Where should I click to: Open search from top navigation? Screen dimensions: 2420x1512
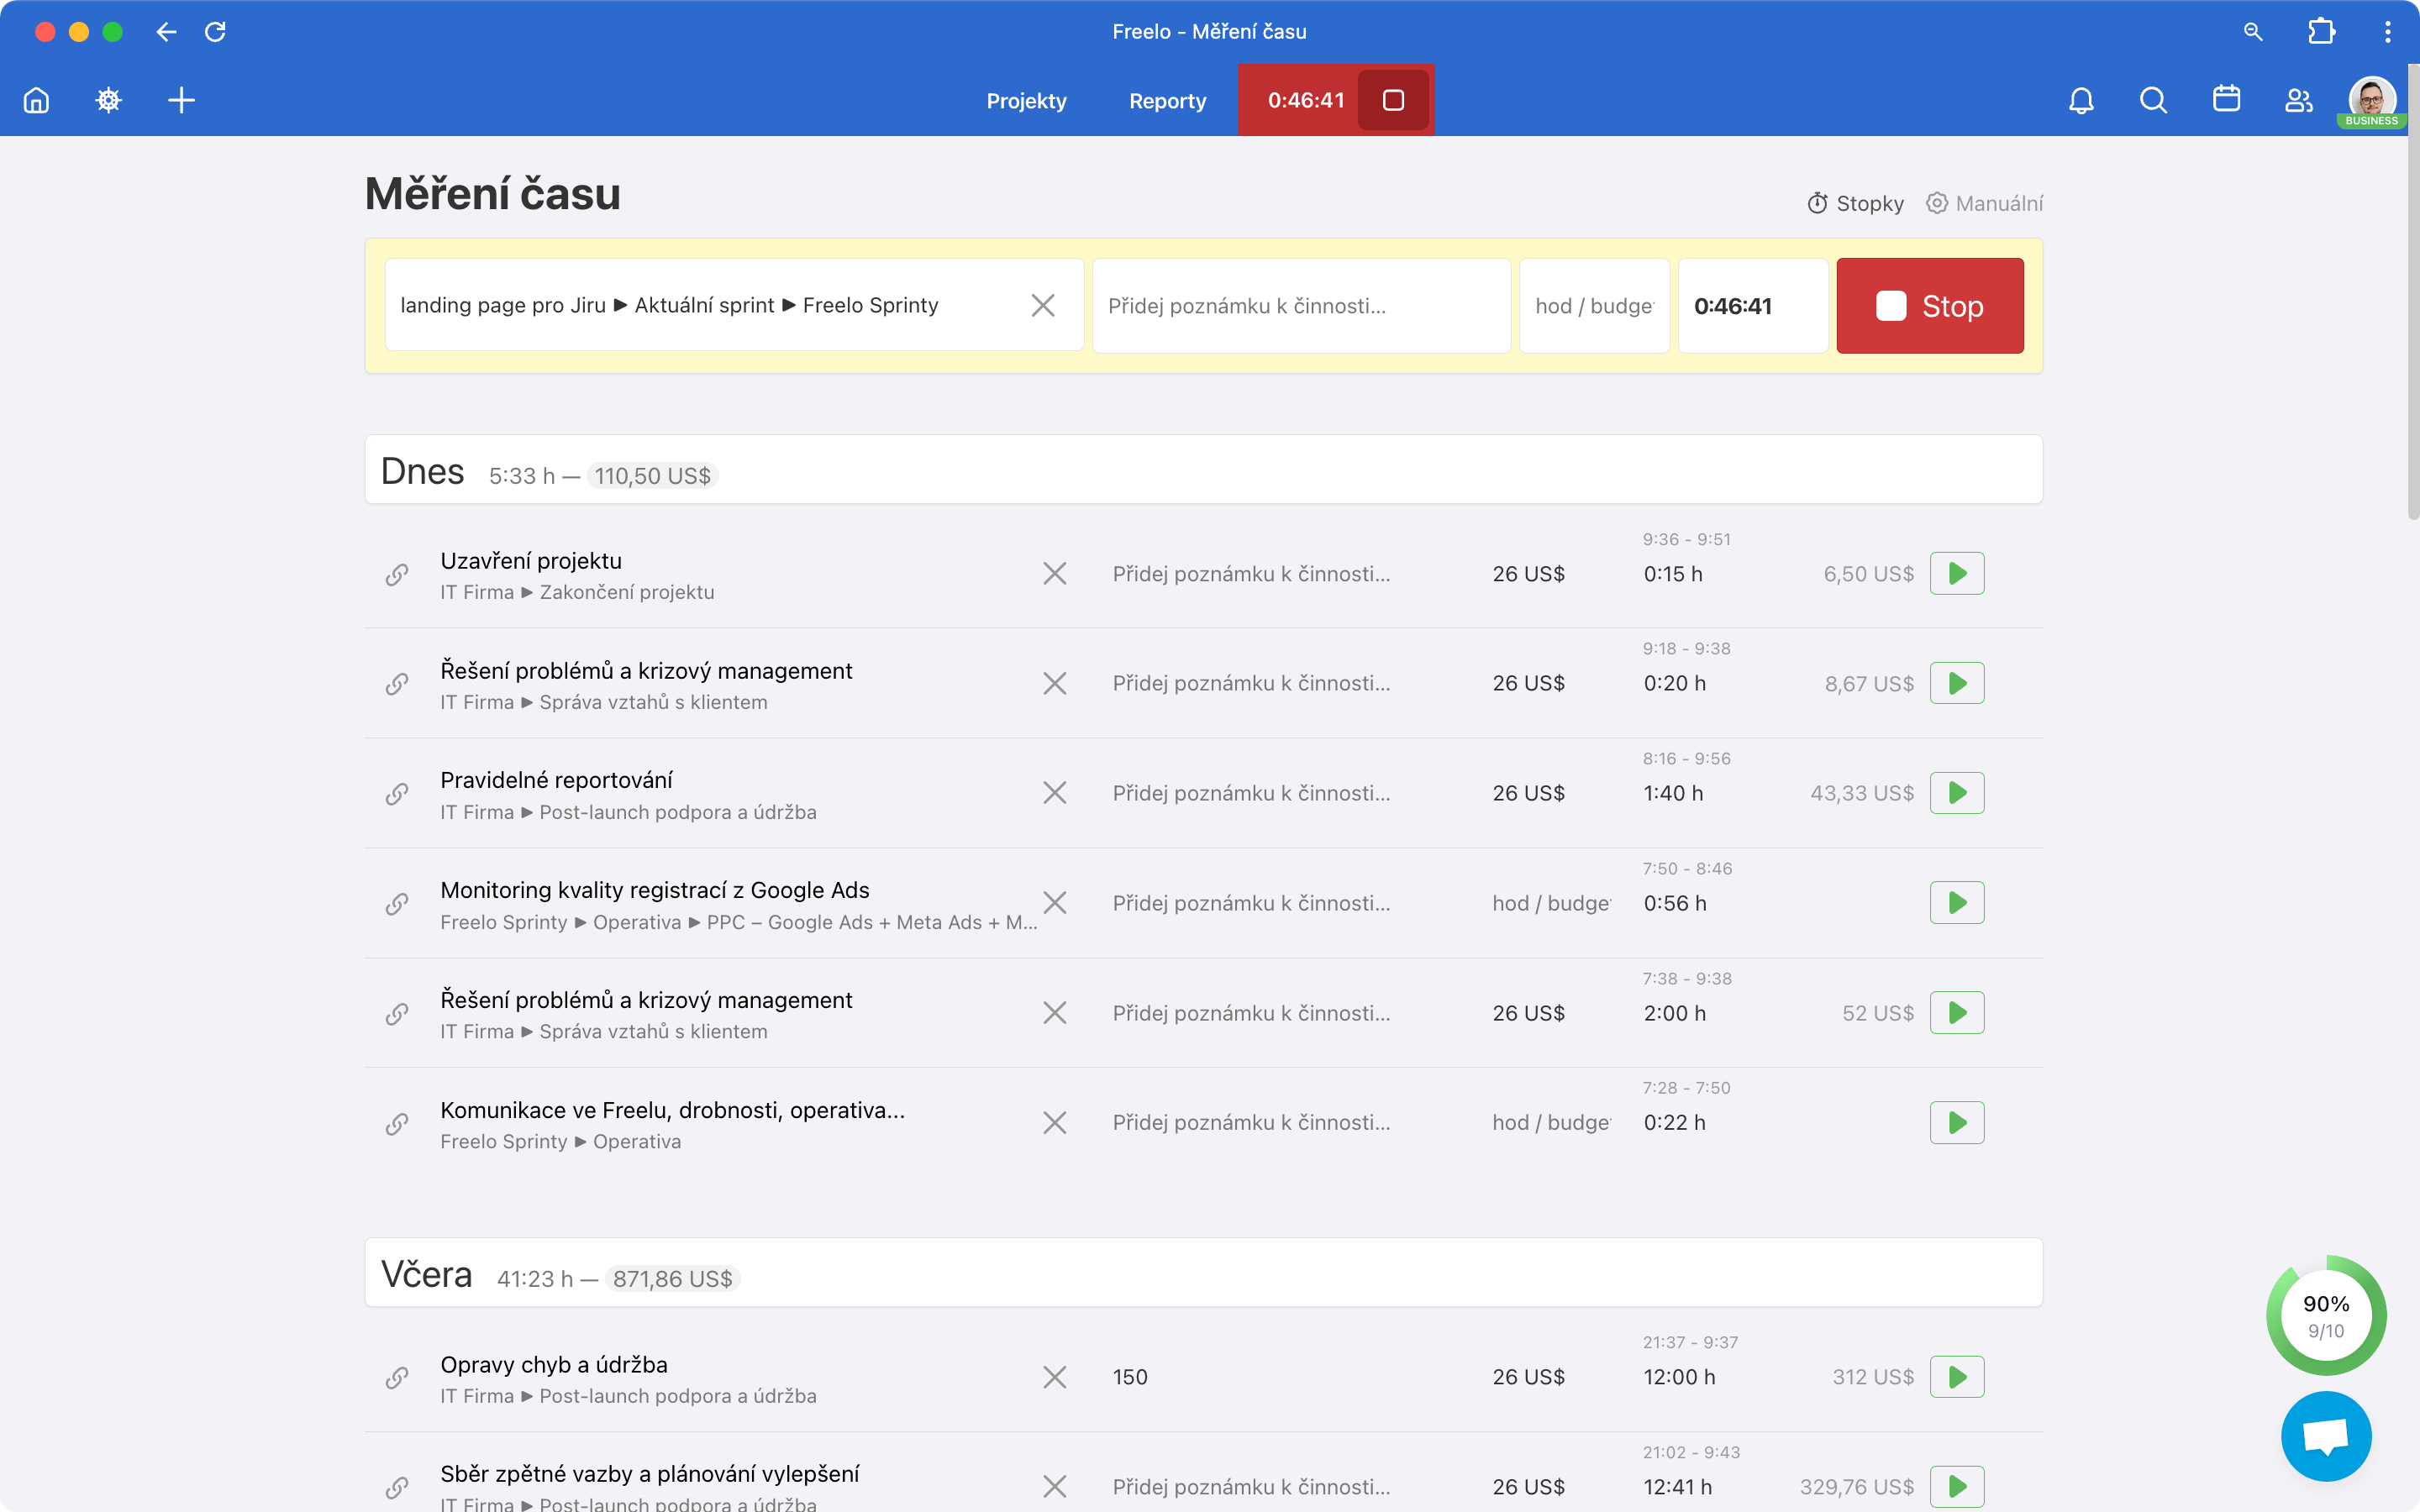click(2153, 100)
